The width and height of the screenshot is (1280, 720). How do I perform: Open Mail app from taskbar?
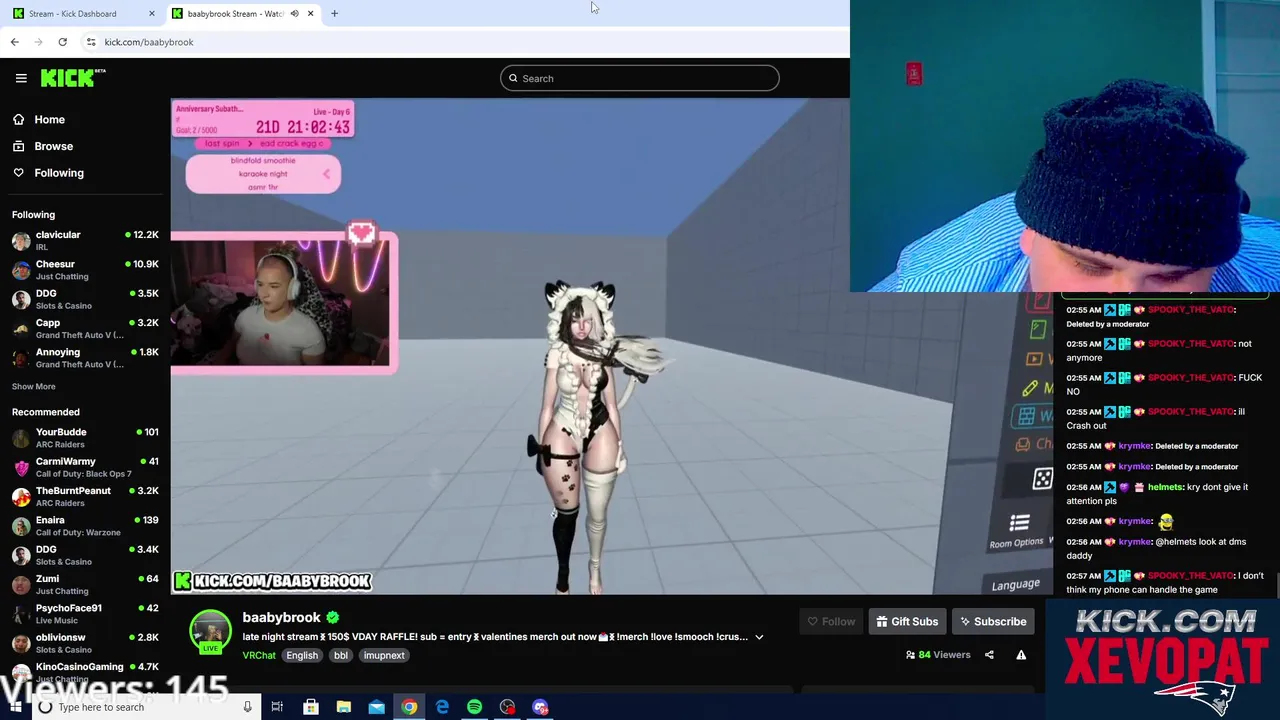pos(376,707)
